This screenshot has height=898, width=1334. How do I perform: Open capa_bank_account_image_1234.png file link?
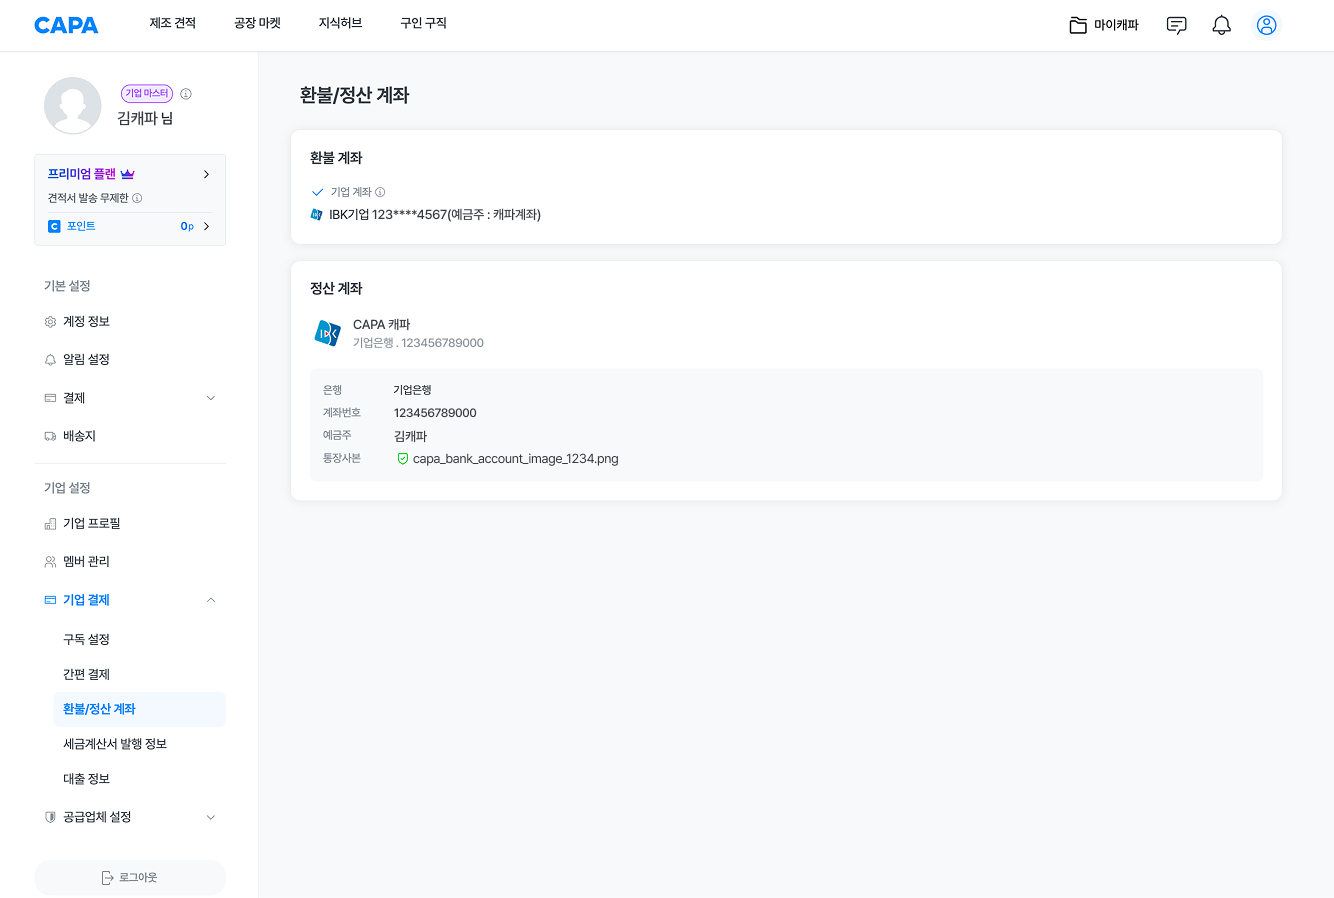pos(515,459)
